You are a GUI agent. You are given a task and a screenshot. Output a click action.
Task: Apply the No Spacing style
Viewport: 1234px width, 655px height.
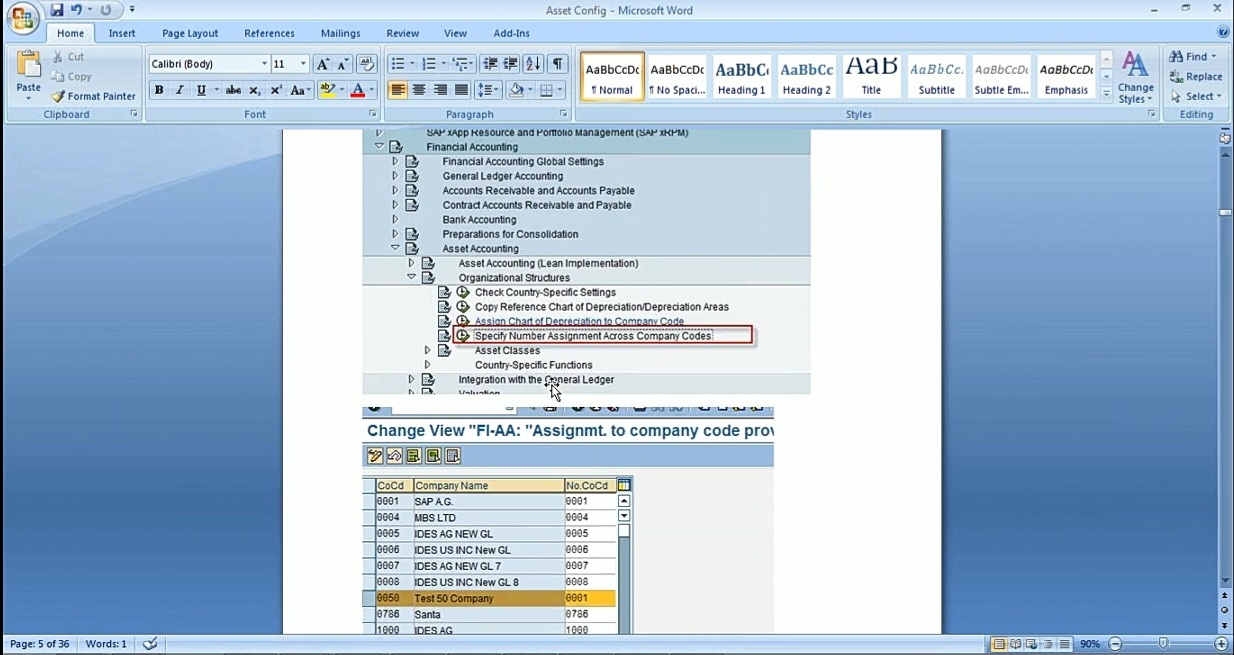coord(677,76)
